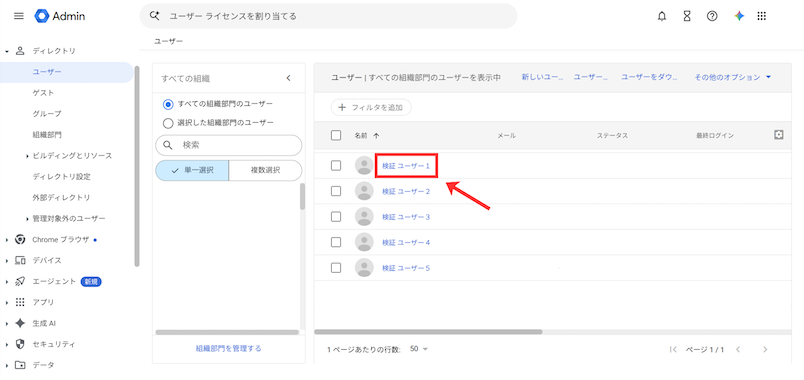Screen dimensions: 804x380
Task: Collapse the ディレクトリ section
Action: [7, 51]
